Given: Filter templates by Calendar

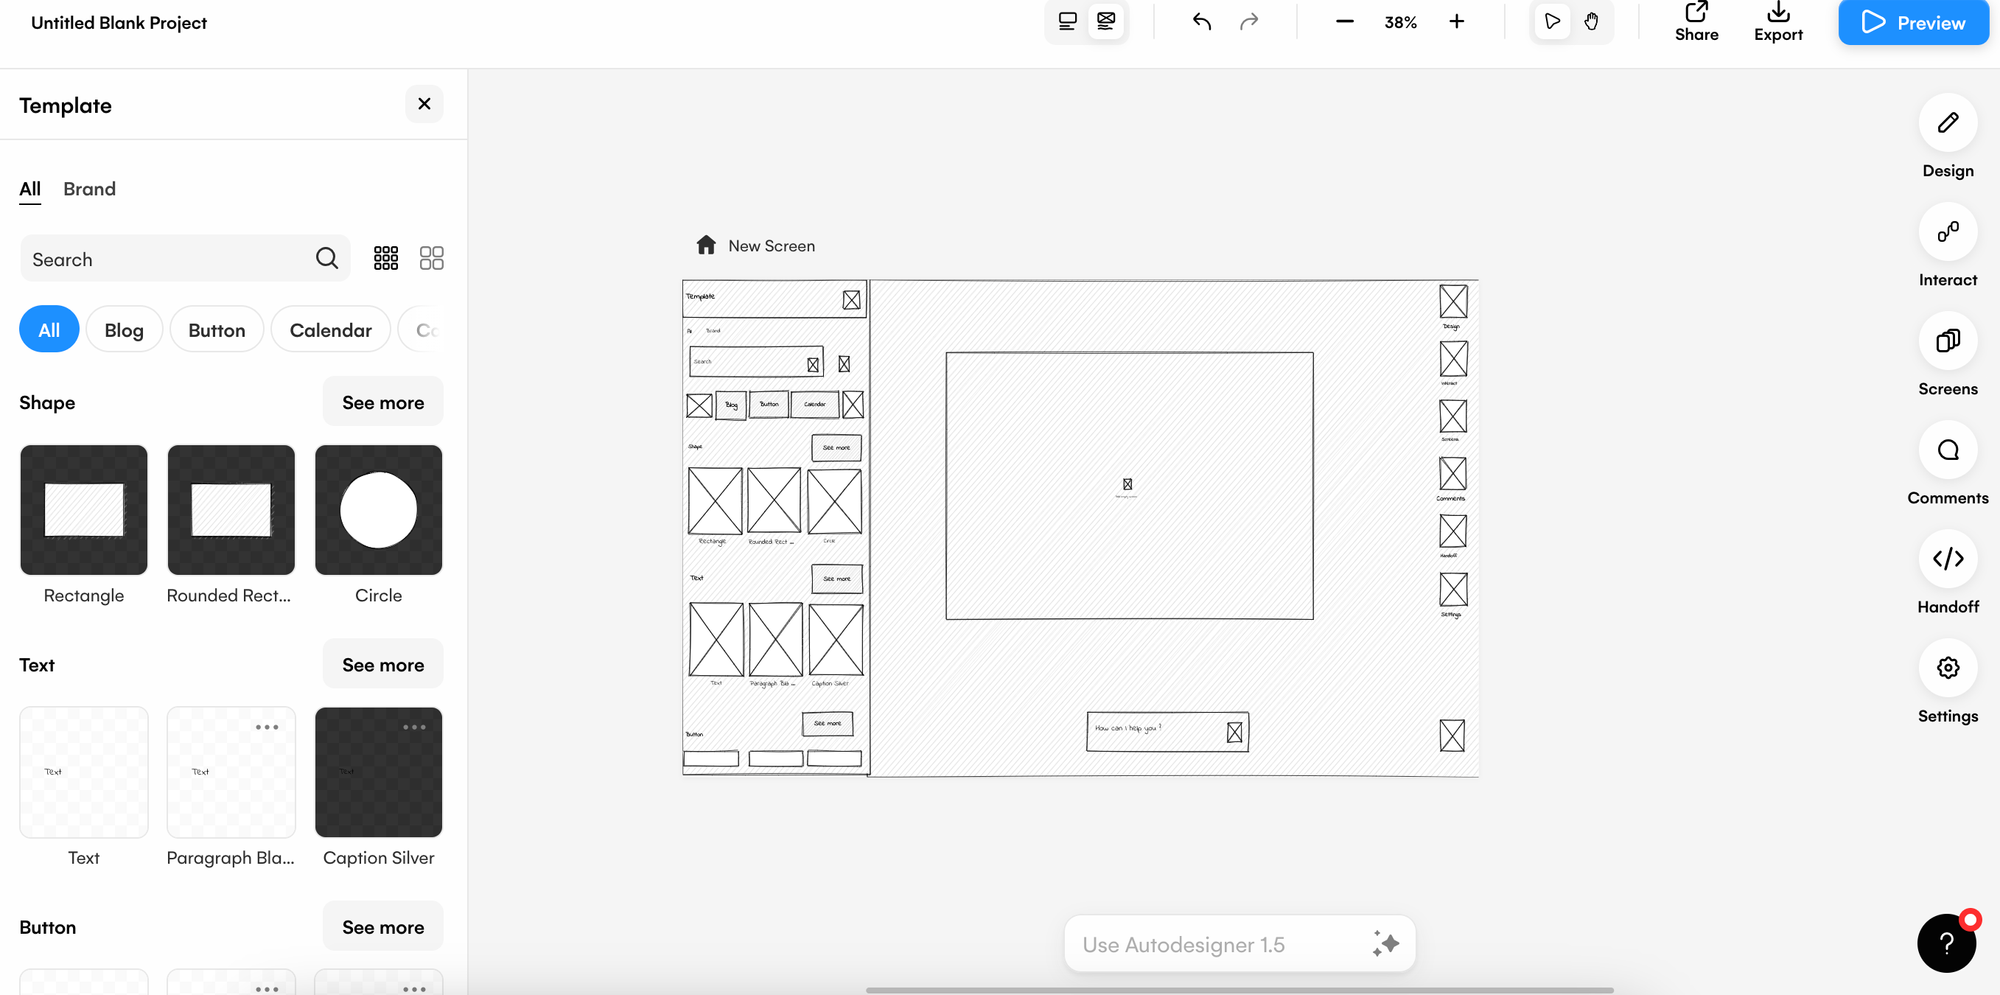Looking at the screenshot, I should pyautogui.click(x=331, y=330).
